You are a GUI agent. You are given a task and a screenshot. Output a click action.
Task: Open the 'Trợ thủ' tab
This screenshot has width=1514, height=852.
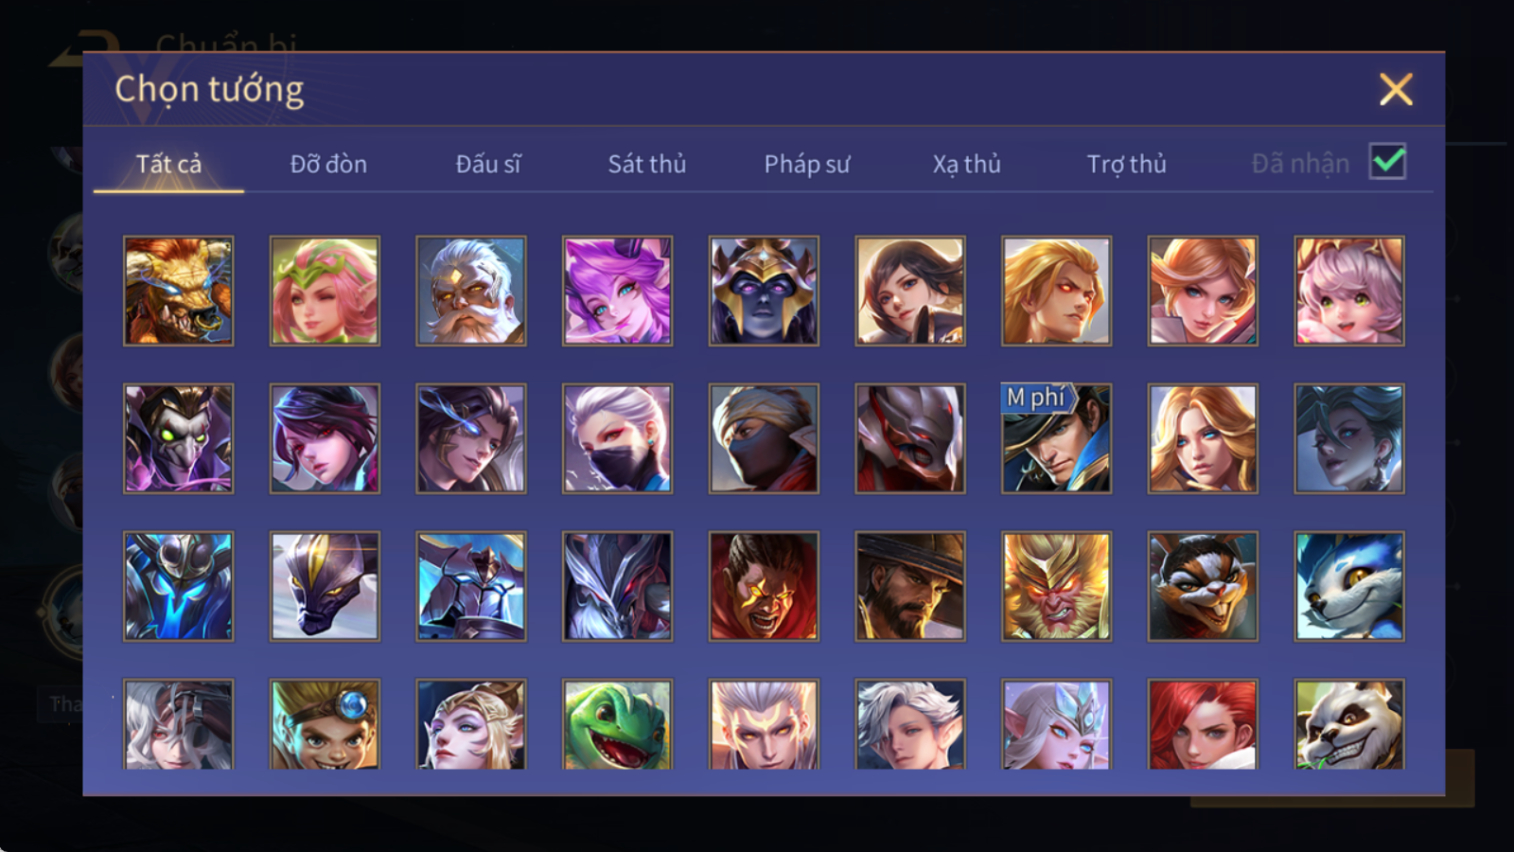pos(1127,164)
